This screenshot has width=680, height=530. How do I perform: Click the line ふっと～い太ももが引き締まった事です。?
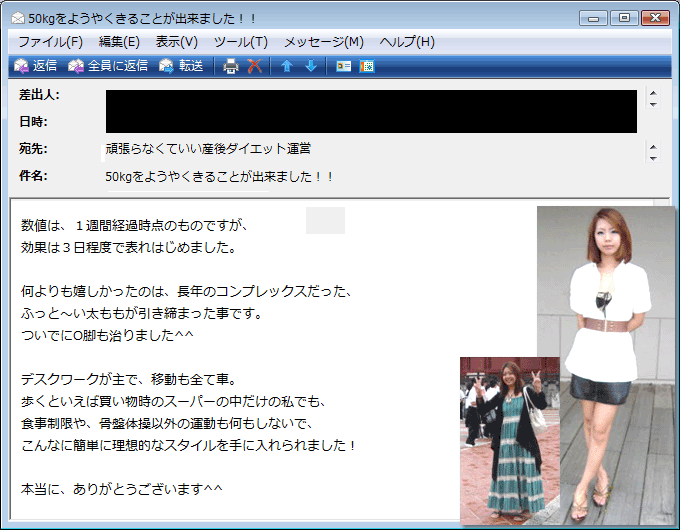(x=142, y=313)
